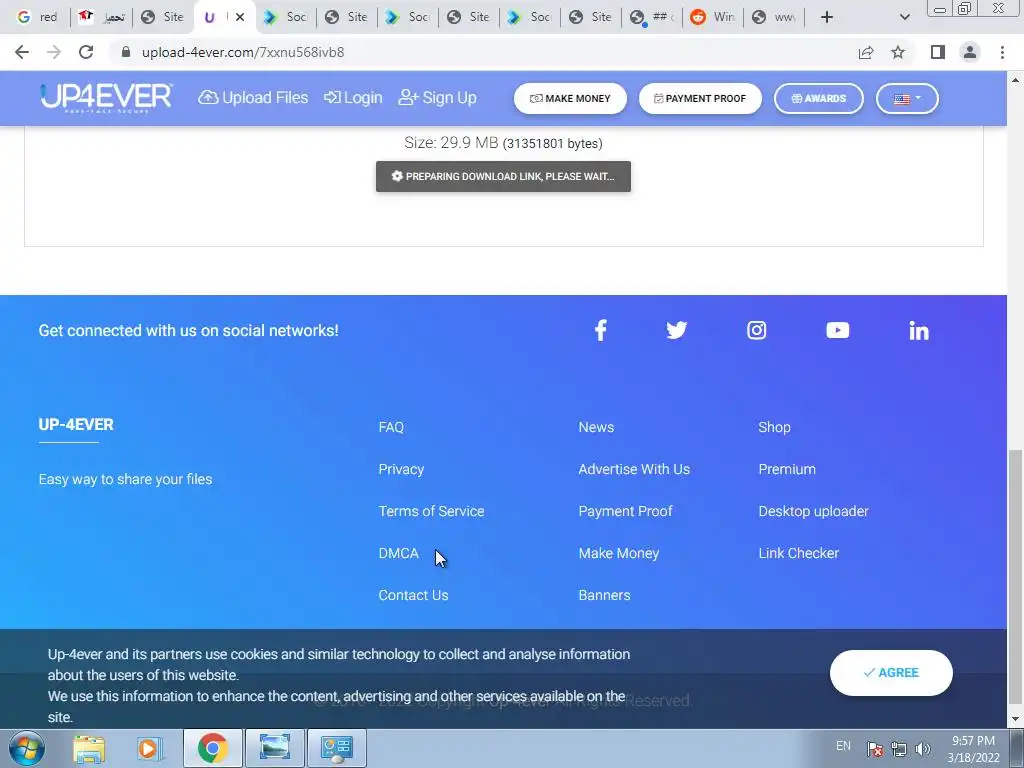Click the AWARDS button
Screen dimensions: 1024x768
818,99
